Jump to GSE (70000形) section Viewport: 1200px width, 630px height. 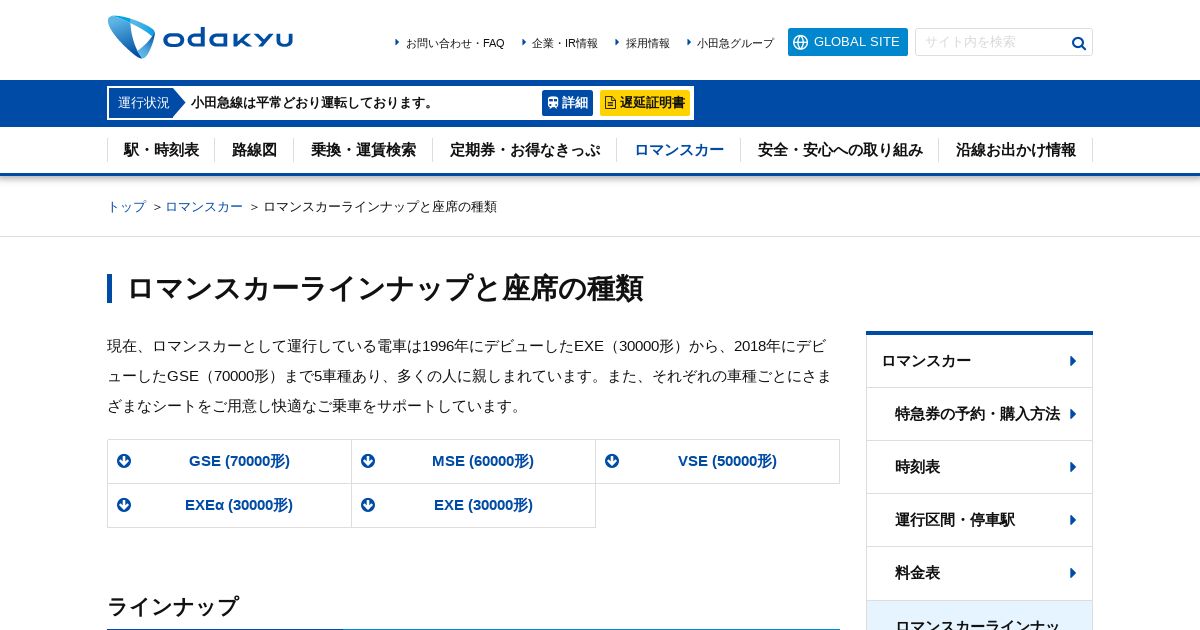pyautogui.click(x=229, y=461)
